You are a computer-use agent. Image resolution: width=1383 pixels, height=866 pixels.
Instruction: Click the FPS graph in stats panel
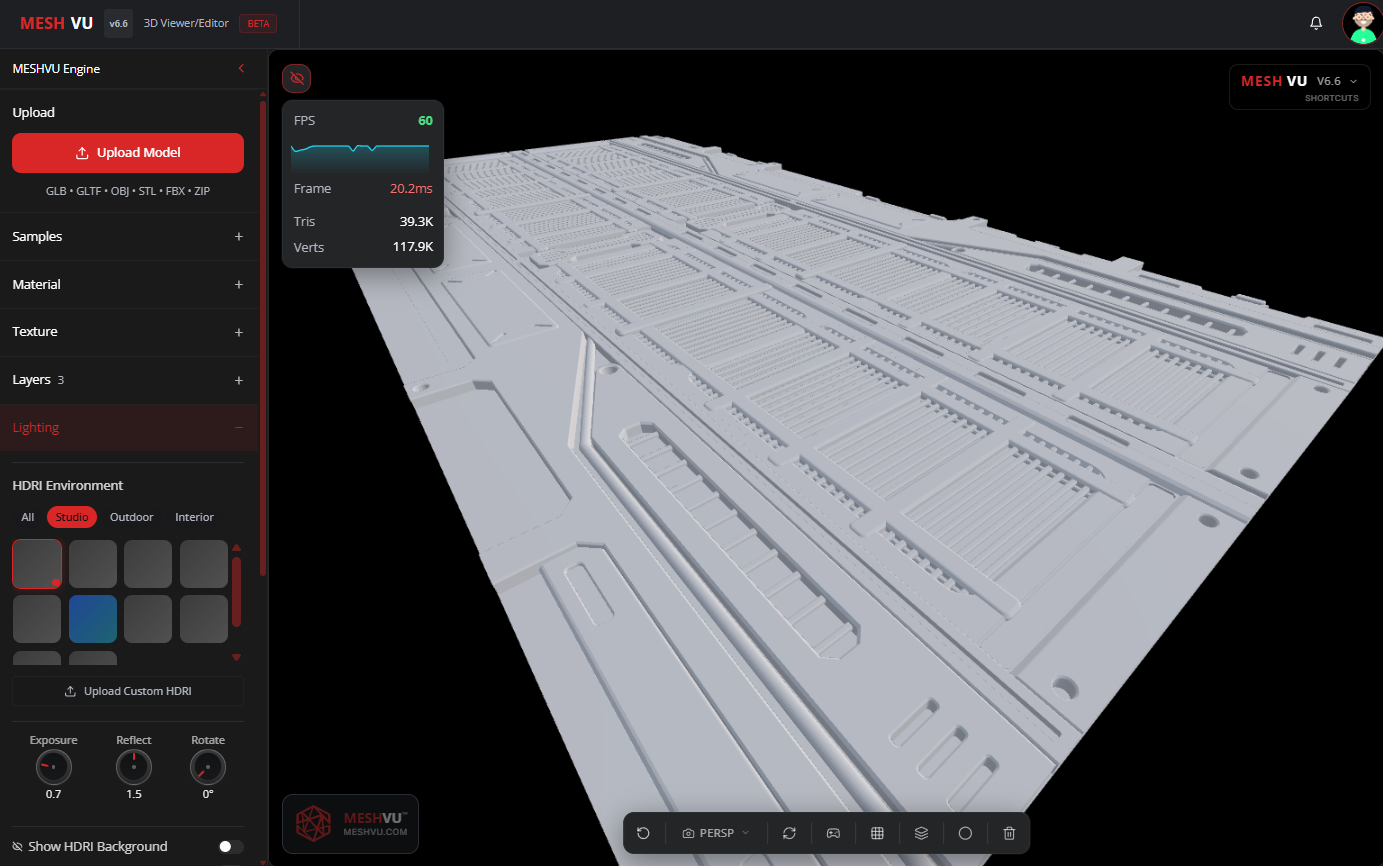[x=360, y=157]
